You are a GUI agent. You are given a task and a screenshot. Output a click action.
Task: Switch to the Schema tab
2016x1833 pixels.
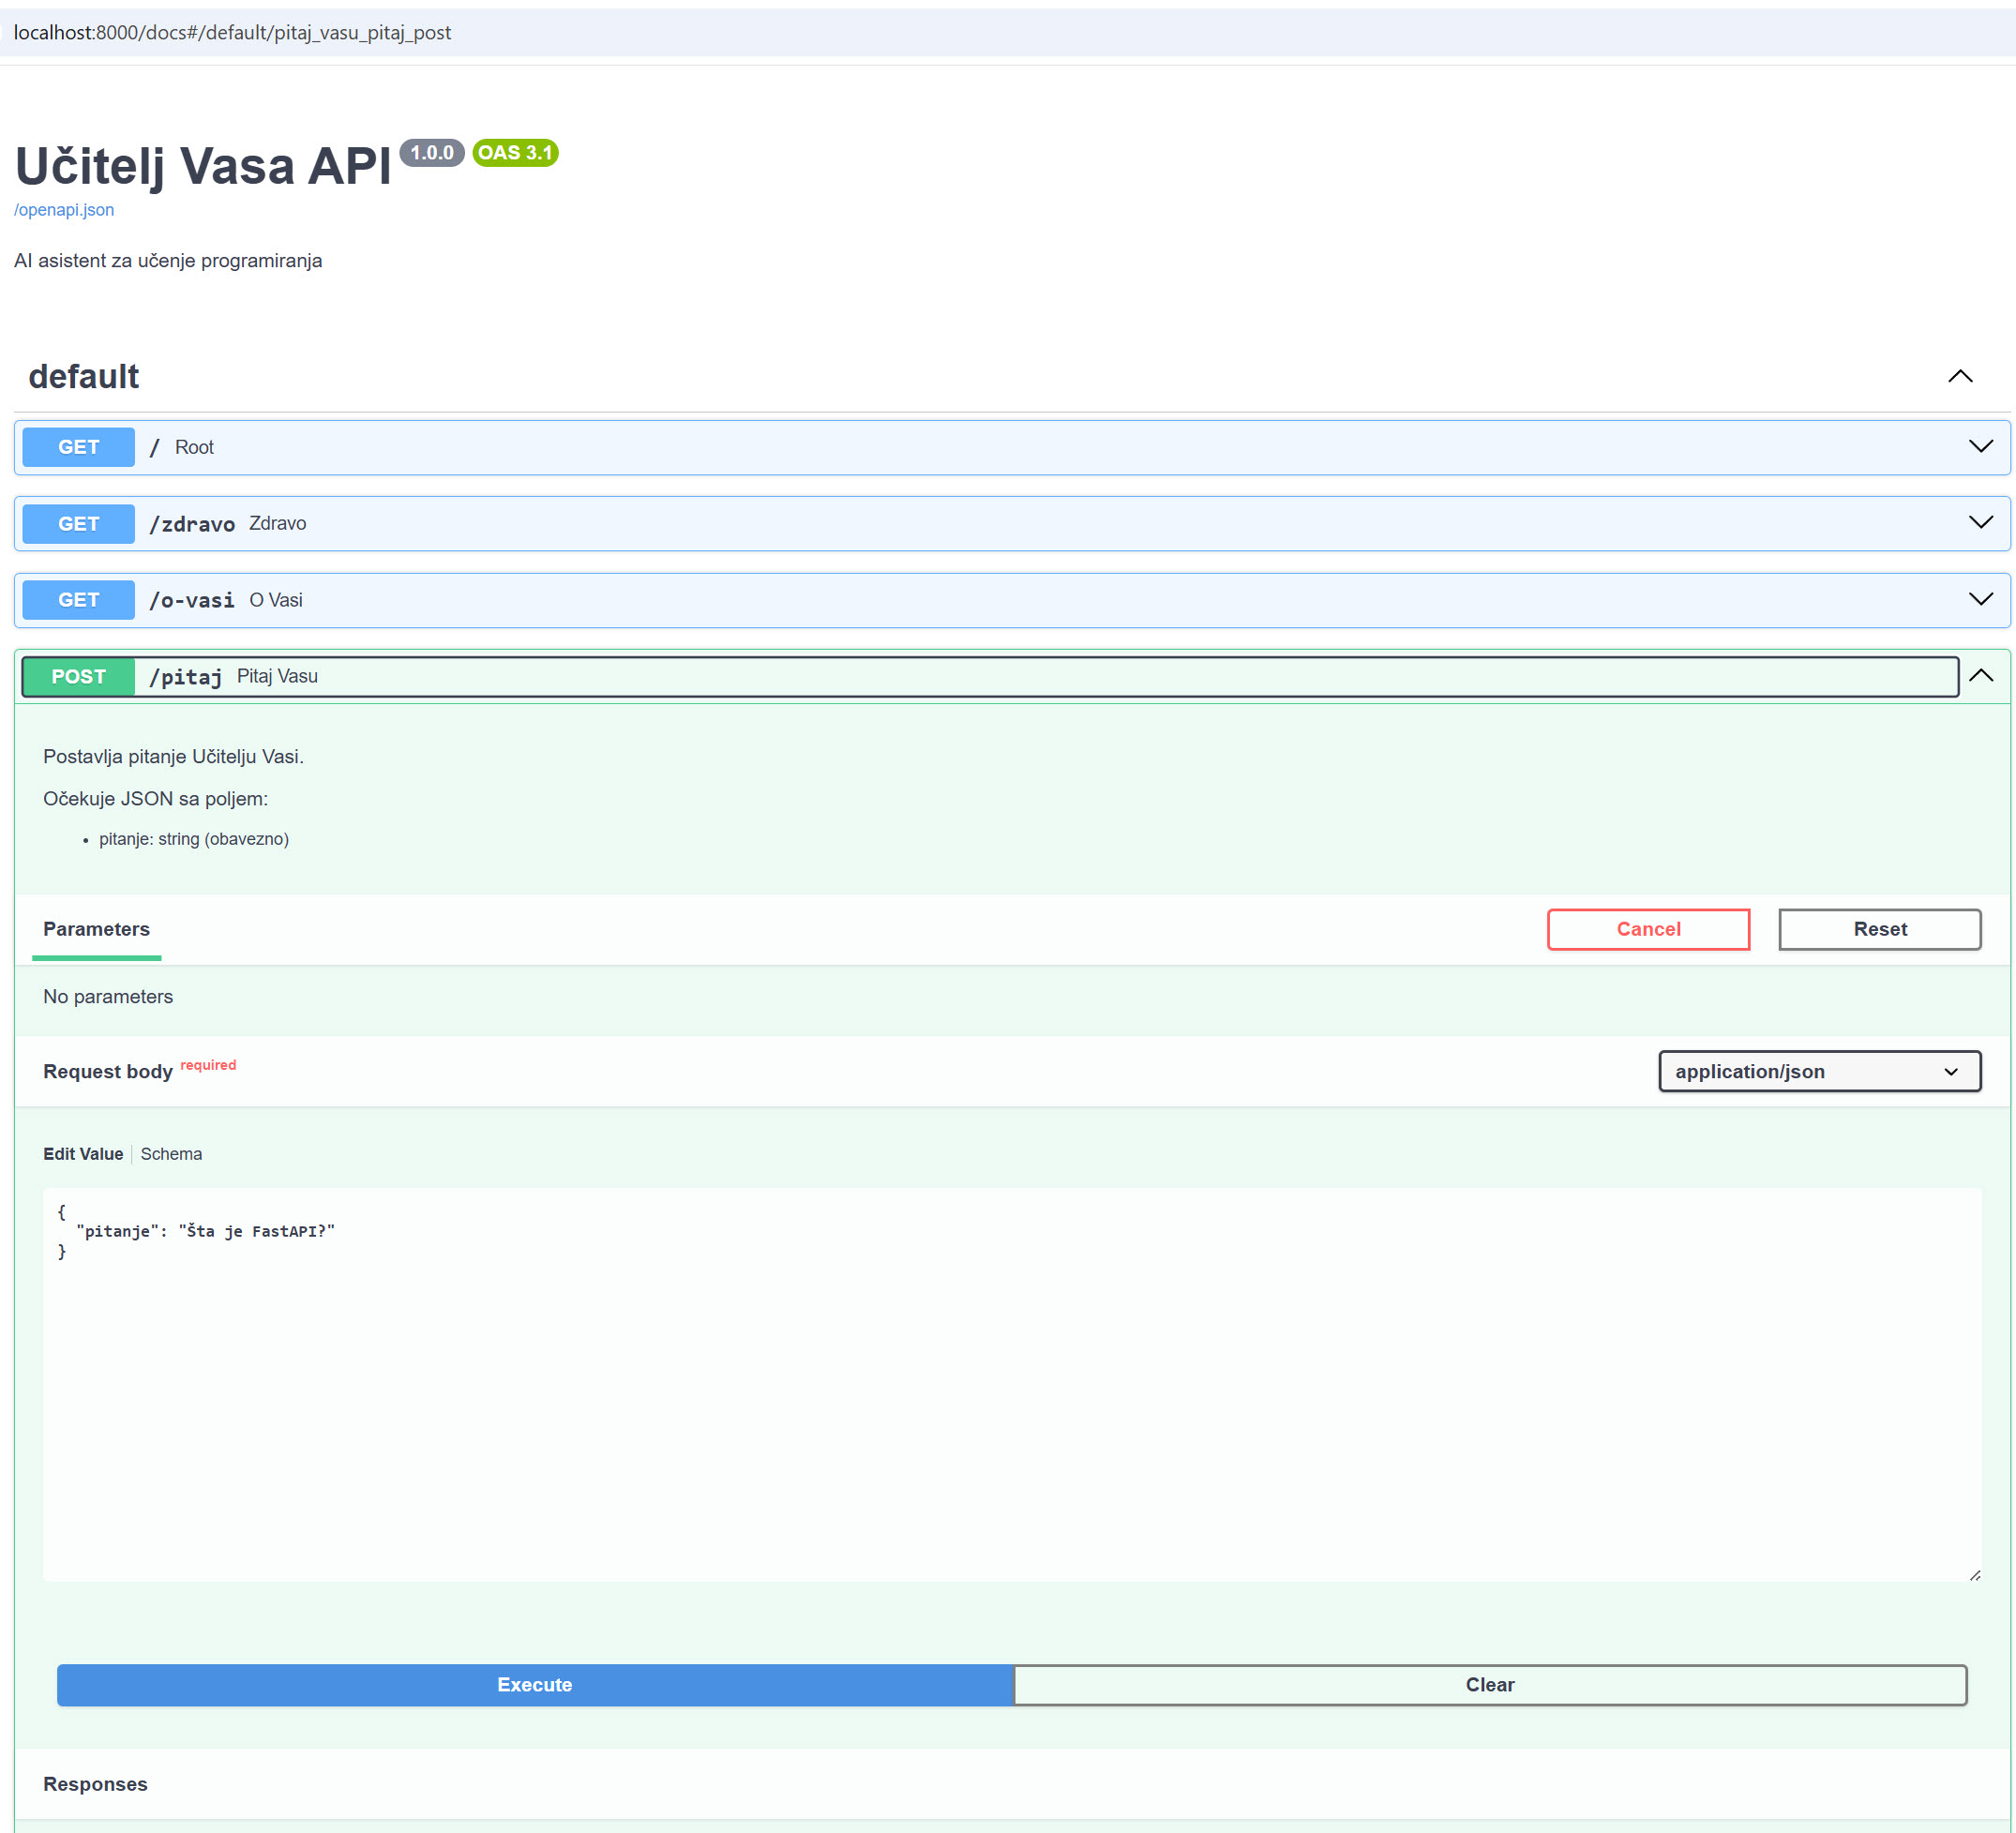coord(171,1154)
